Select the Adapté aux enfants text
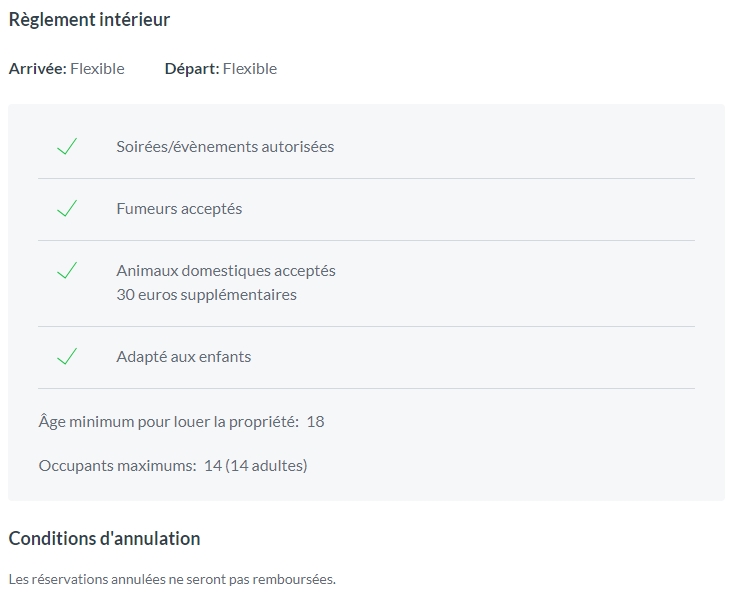Viewport: 742px width, 609px height. pyautogui.click(x=184, y=357)
